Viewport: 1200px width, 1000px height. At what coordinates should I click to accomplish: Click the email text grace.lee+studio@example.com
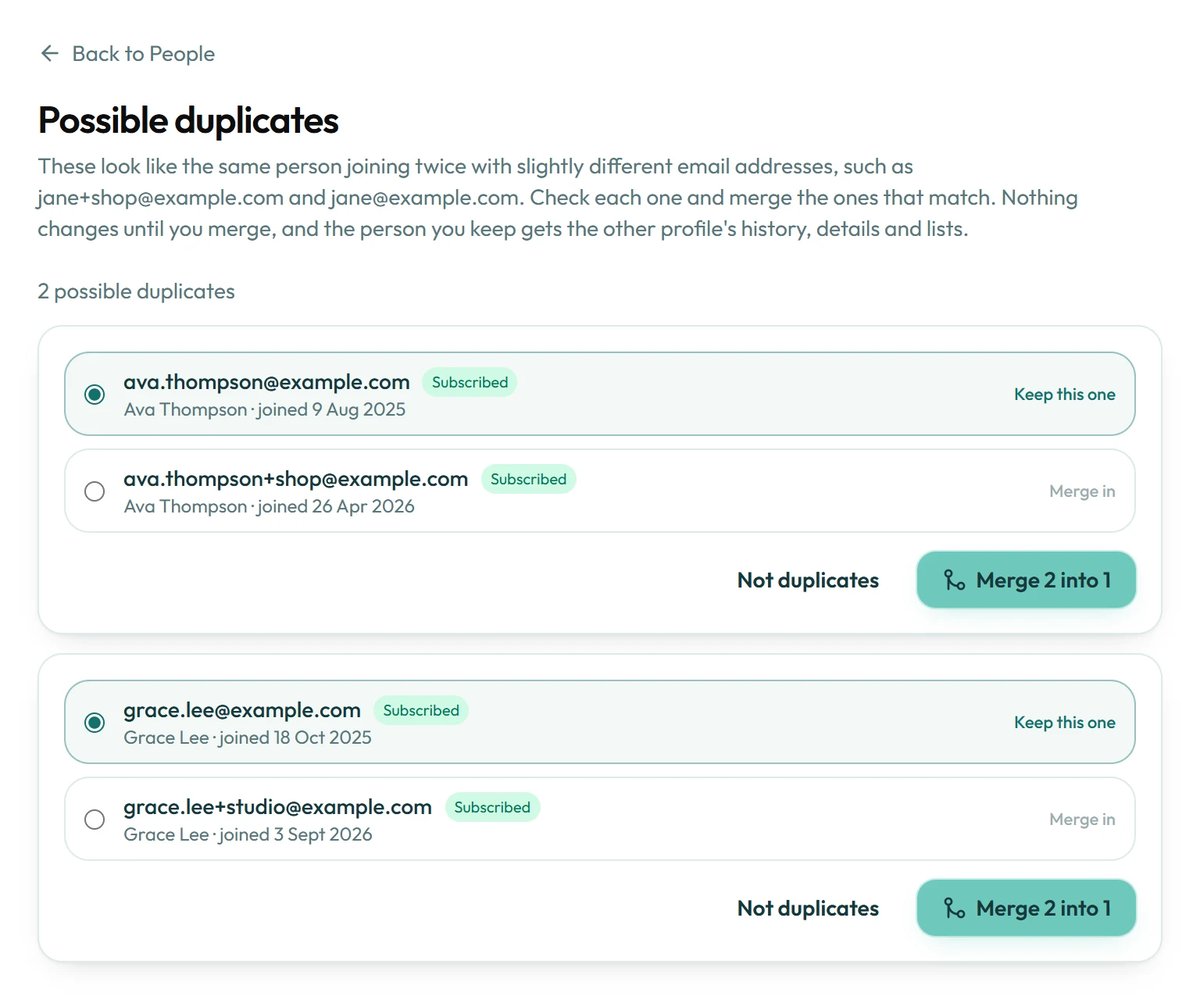tap(278, 807)
